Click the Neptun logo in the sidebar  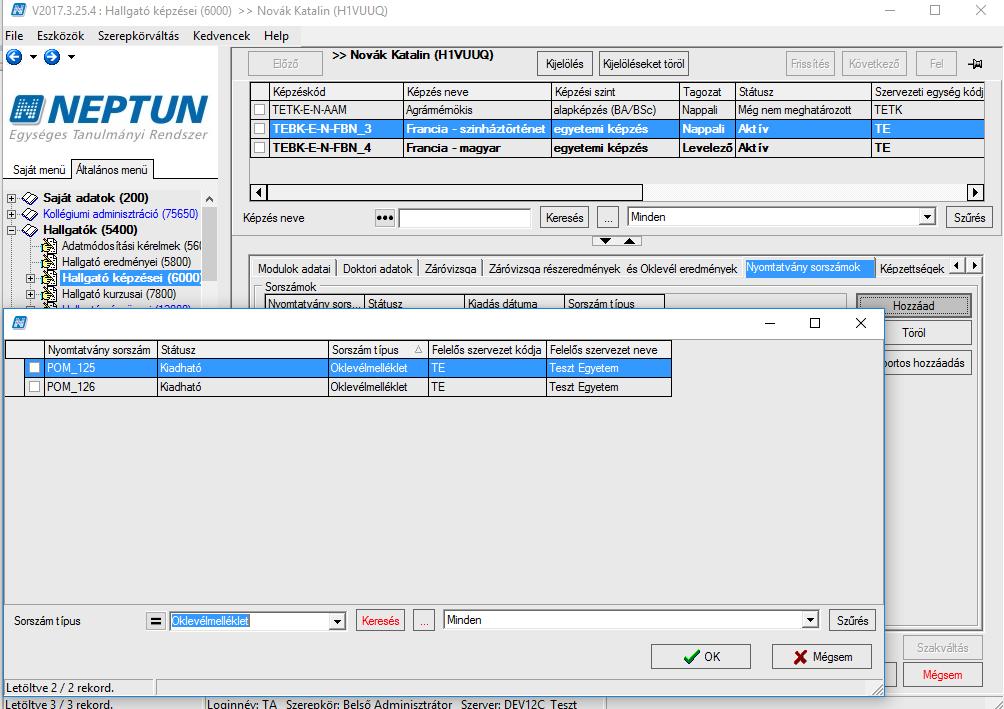[x=109, y=117]
